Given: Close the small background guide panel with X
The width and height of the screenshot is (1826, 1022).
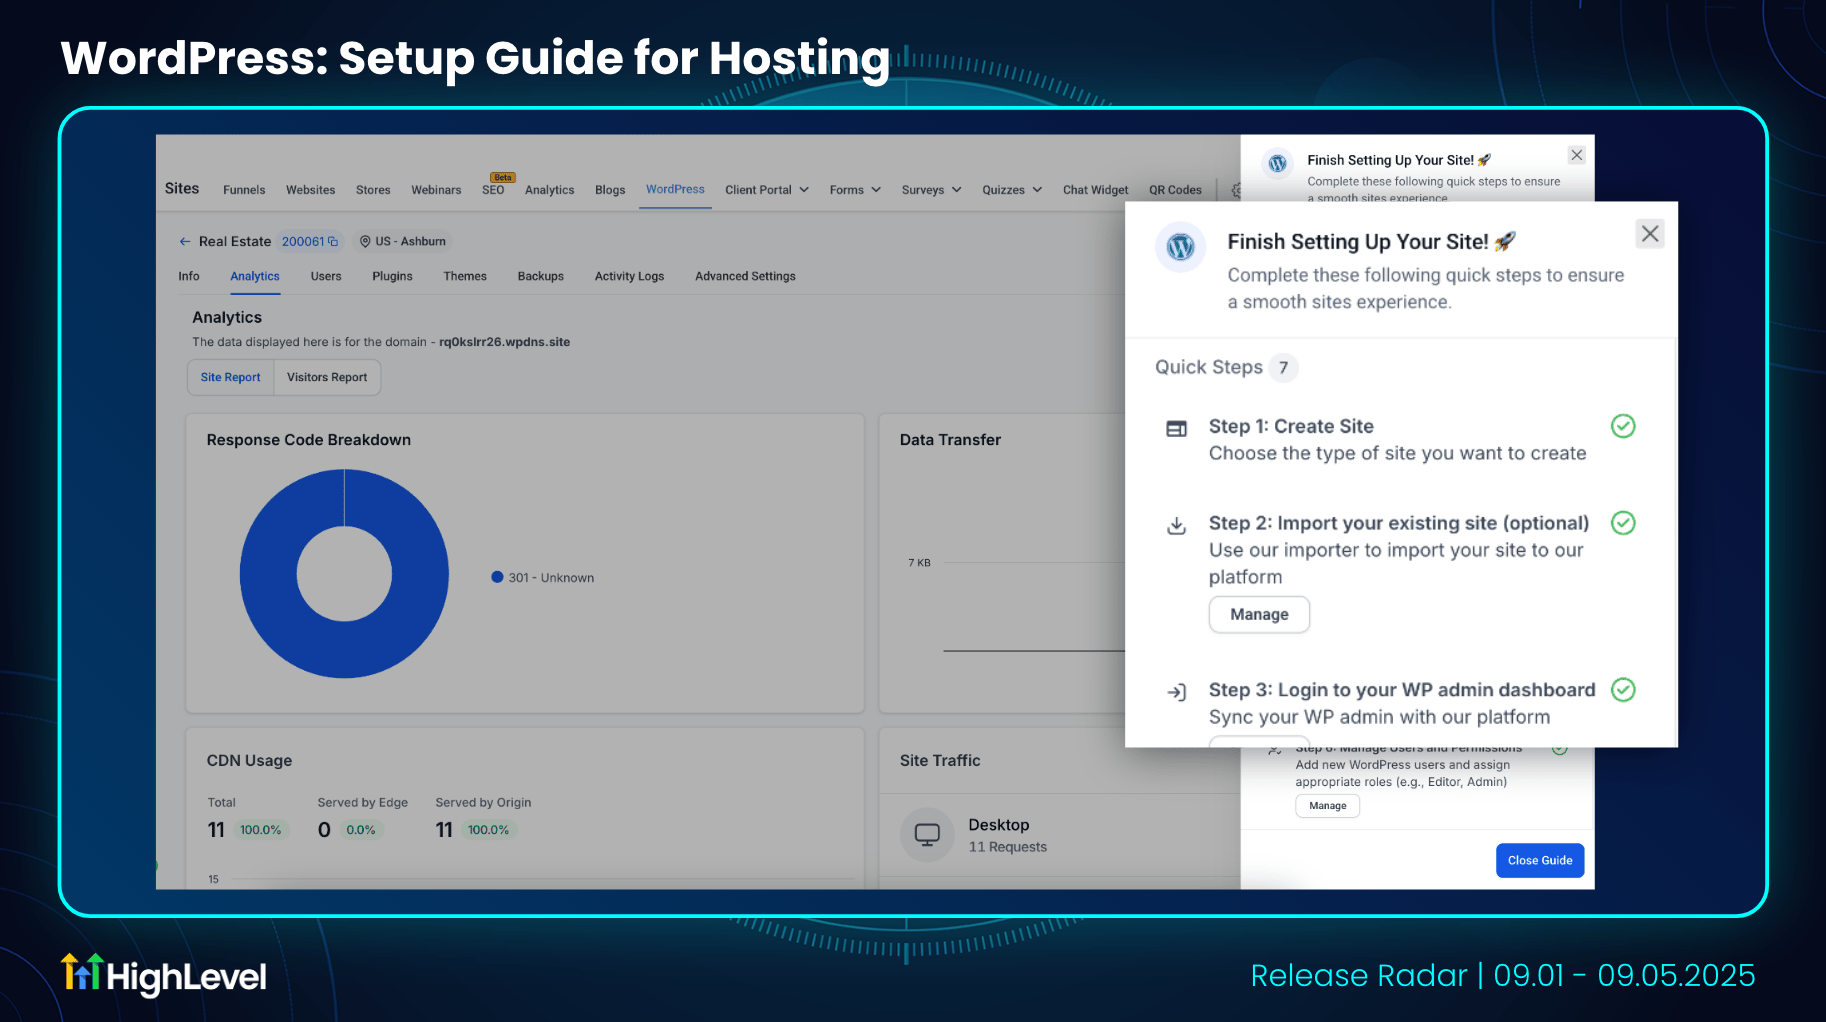Looking at the screenshot, I should [1577, 155].
